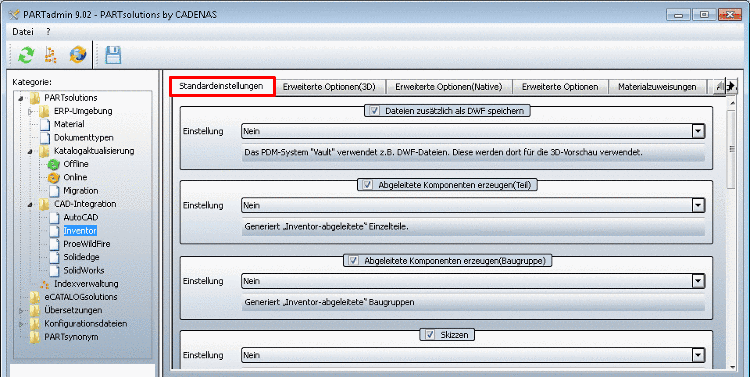Open Einstellung dropdown for DWF speichern
The image size is (750, 377).
(698, 131)
